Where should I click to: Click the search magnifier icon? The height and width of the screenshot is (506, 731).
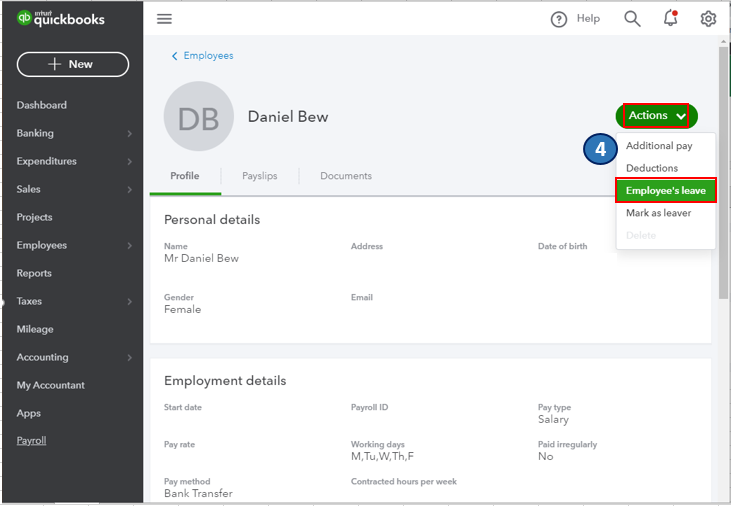tap(632, 19)
